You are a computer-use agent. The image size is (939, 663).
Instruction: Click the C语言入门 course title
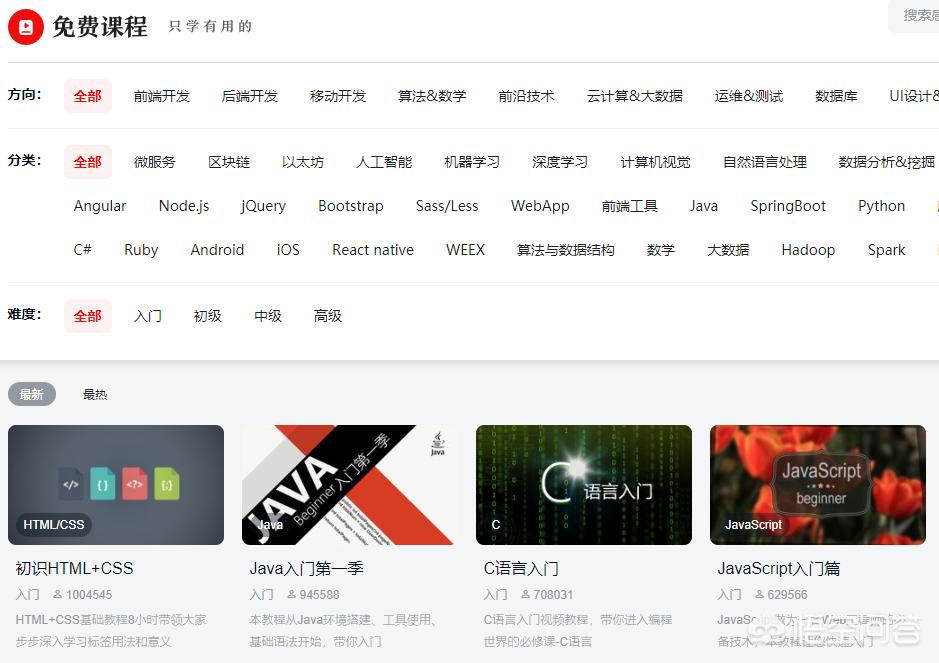521,568
